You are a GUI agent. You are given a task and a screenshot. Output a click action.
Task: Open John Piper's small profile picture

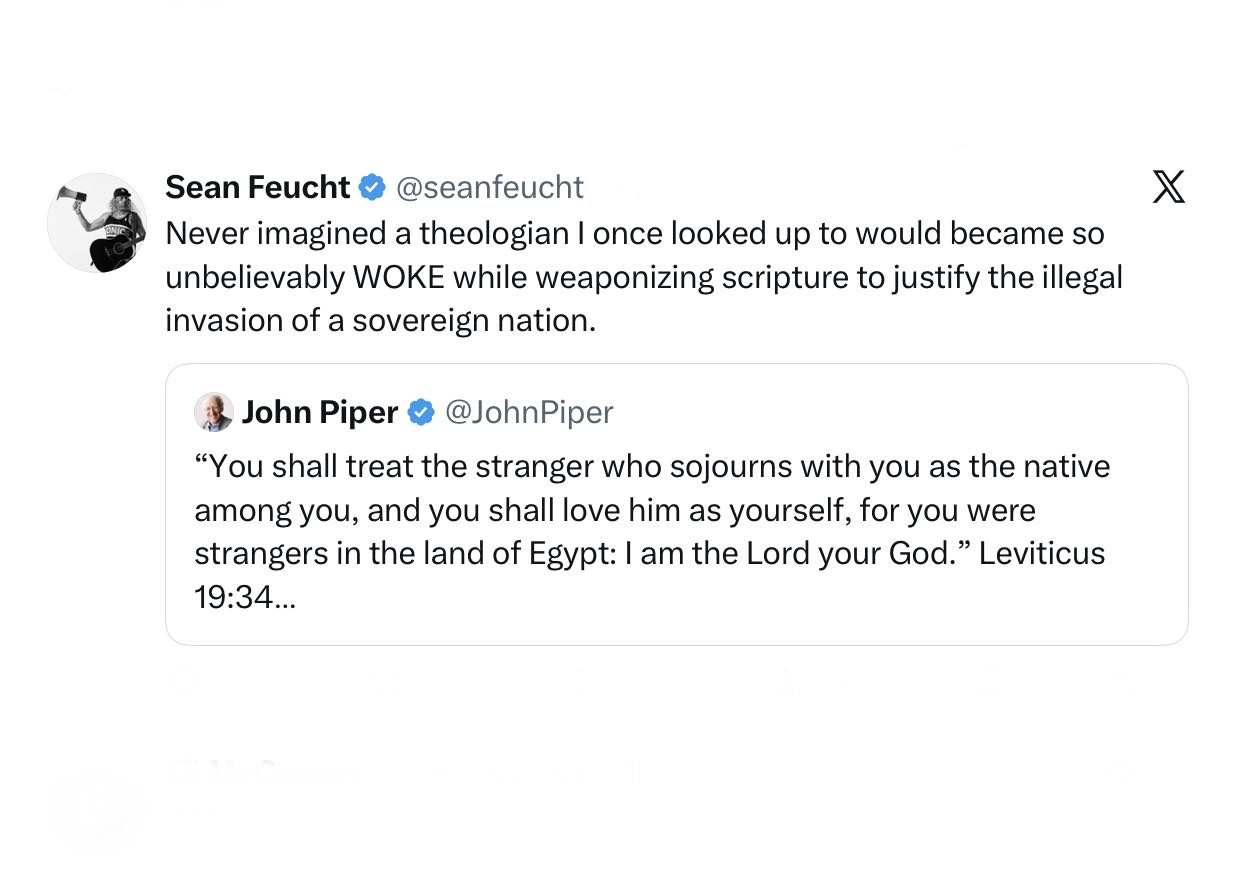click(214, 412)
